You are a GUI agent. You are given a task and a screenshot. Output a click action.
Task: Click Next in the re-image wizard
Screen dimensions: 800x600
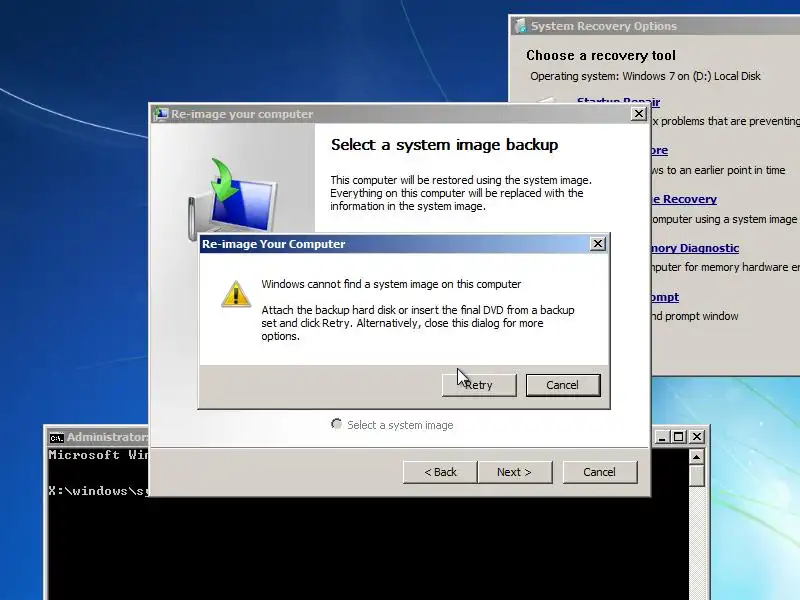click(x=514, y=472)
